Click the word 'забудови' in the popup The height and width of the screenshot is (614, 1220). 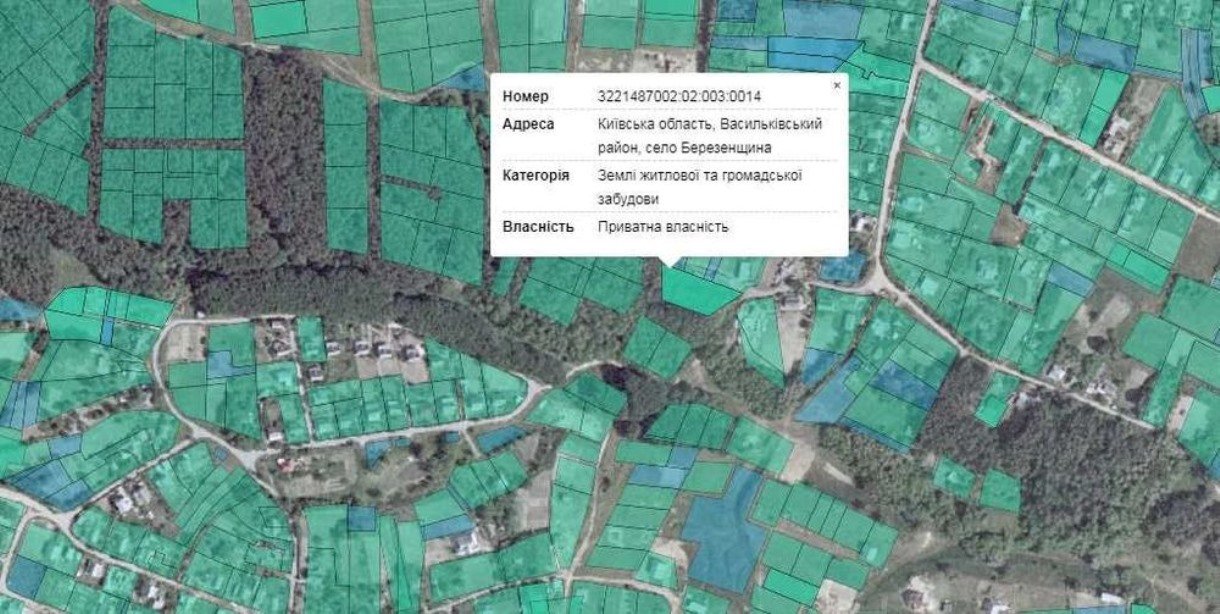(628, 200)
